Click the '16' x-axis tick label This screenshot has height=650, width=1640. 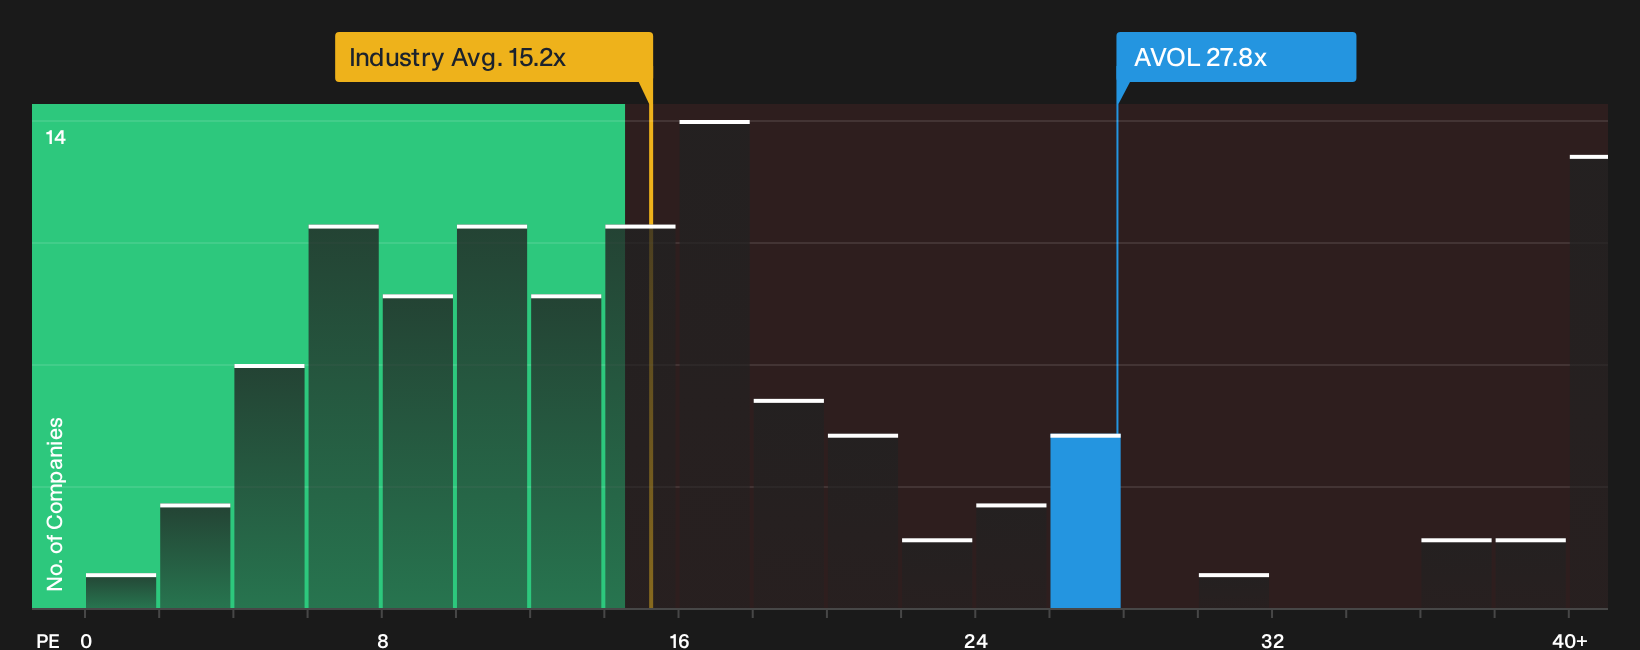coord(679,640)
